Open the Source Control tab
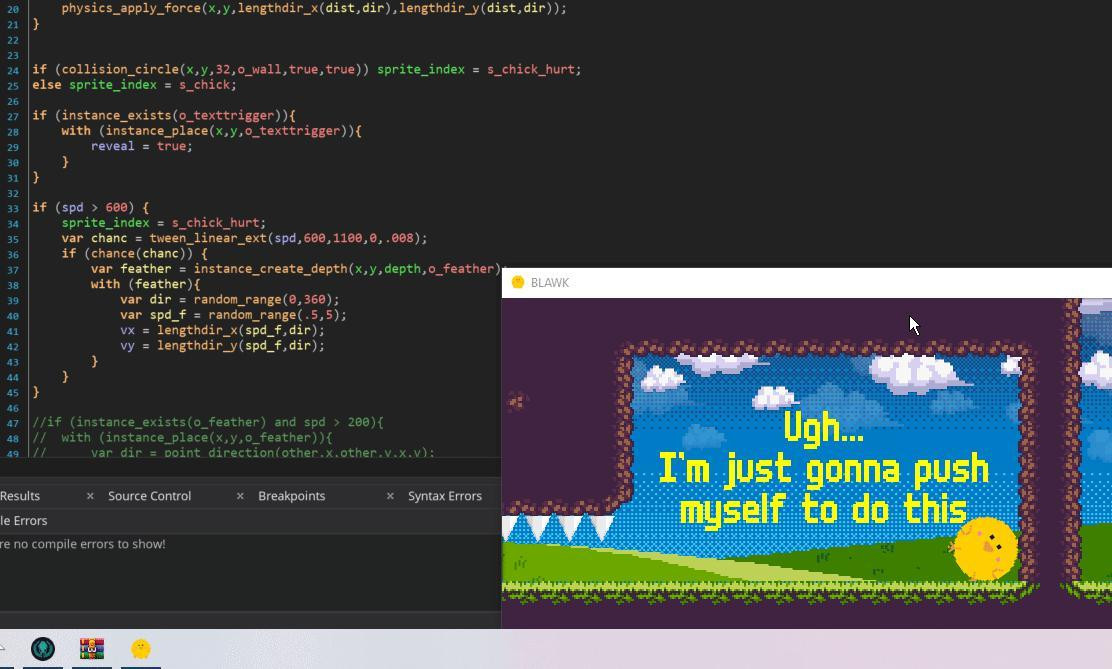Screen dimensions: 1112x669 tap(150, 496)
